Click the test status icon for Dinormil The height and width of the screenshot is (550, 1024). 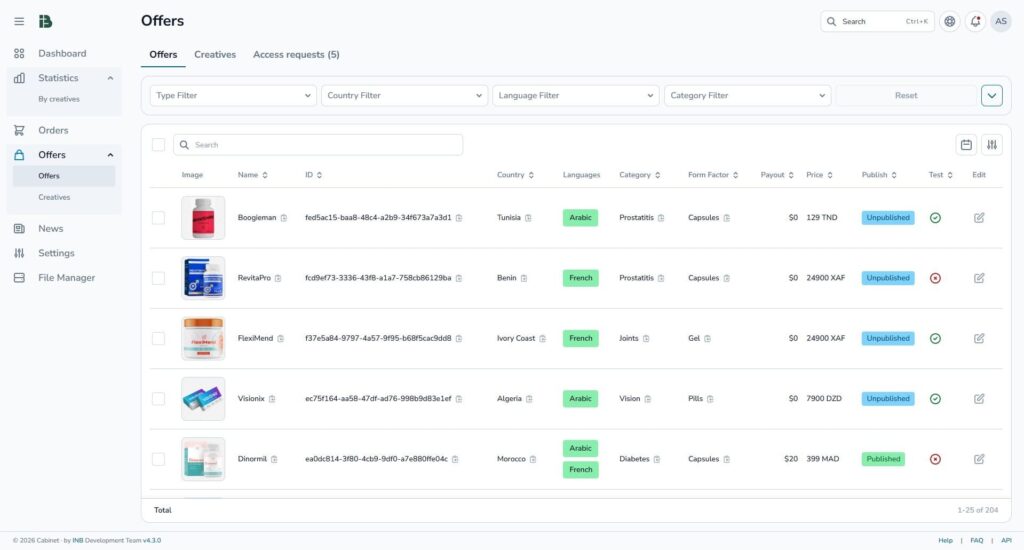point(935,459)
